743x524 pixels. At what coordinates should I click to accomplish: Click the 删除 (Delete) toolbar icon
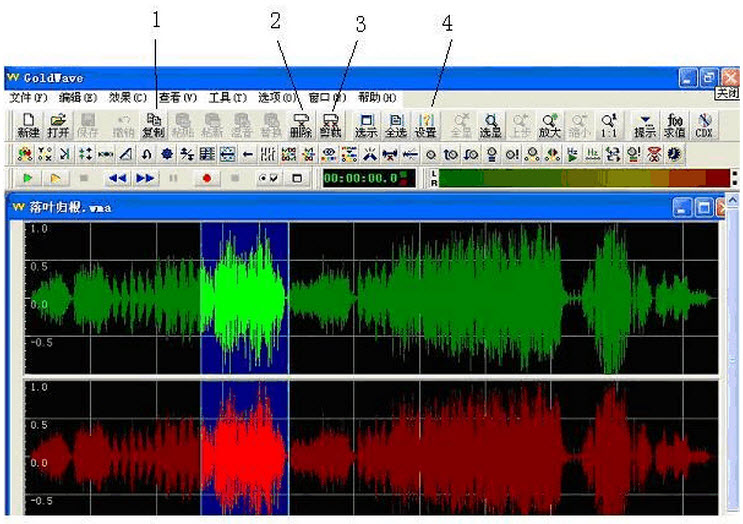coord(300,124)
